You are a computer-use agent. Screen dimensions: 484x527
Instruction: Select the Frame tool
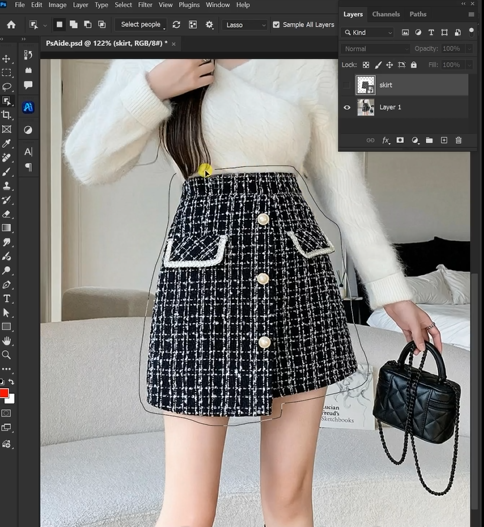pos(6,129)
